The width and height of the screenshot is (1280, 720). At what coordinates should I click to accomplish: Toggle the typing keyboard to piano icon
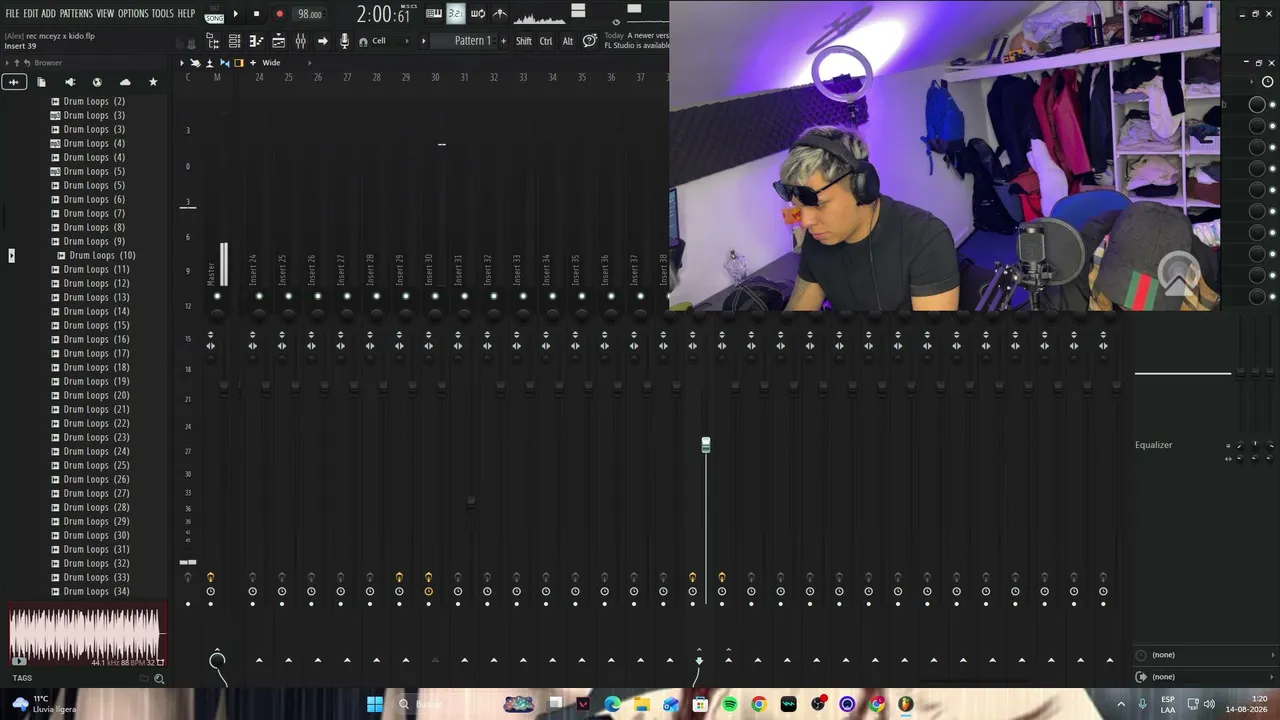pos(434,14)
